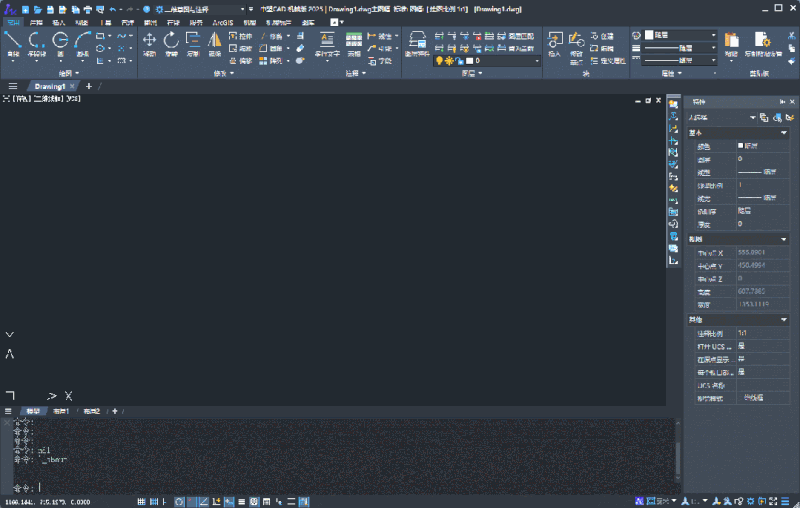The height and width of the screenshot is (508, 800).
Task: Open the layer 0 dropdown list
Action: point(537,61)
